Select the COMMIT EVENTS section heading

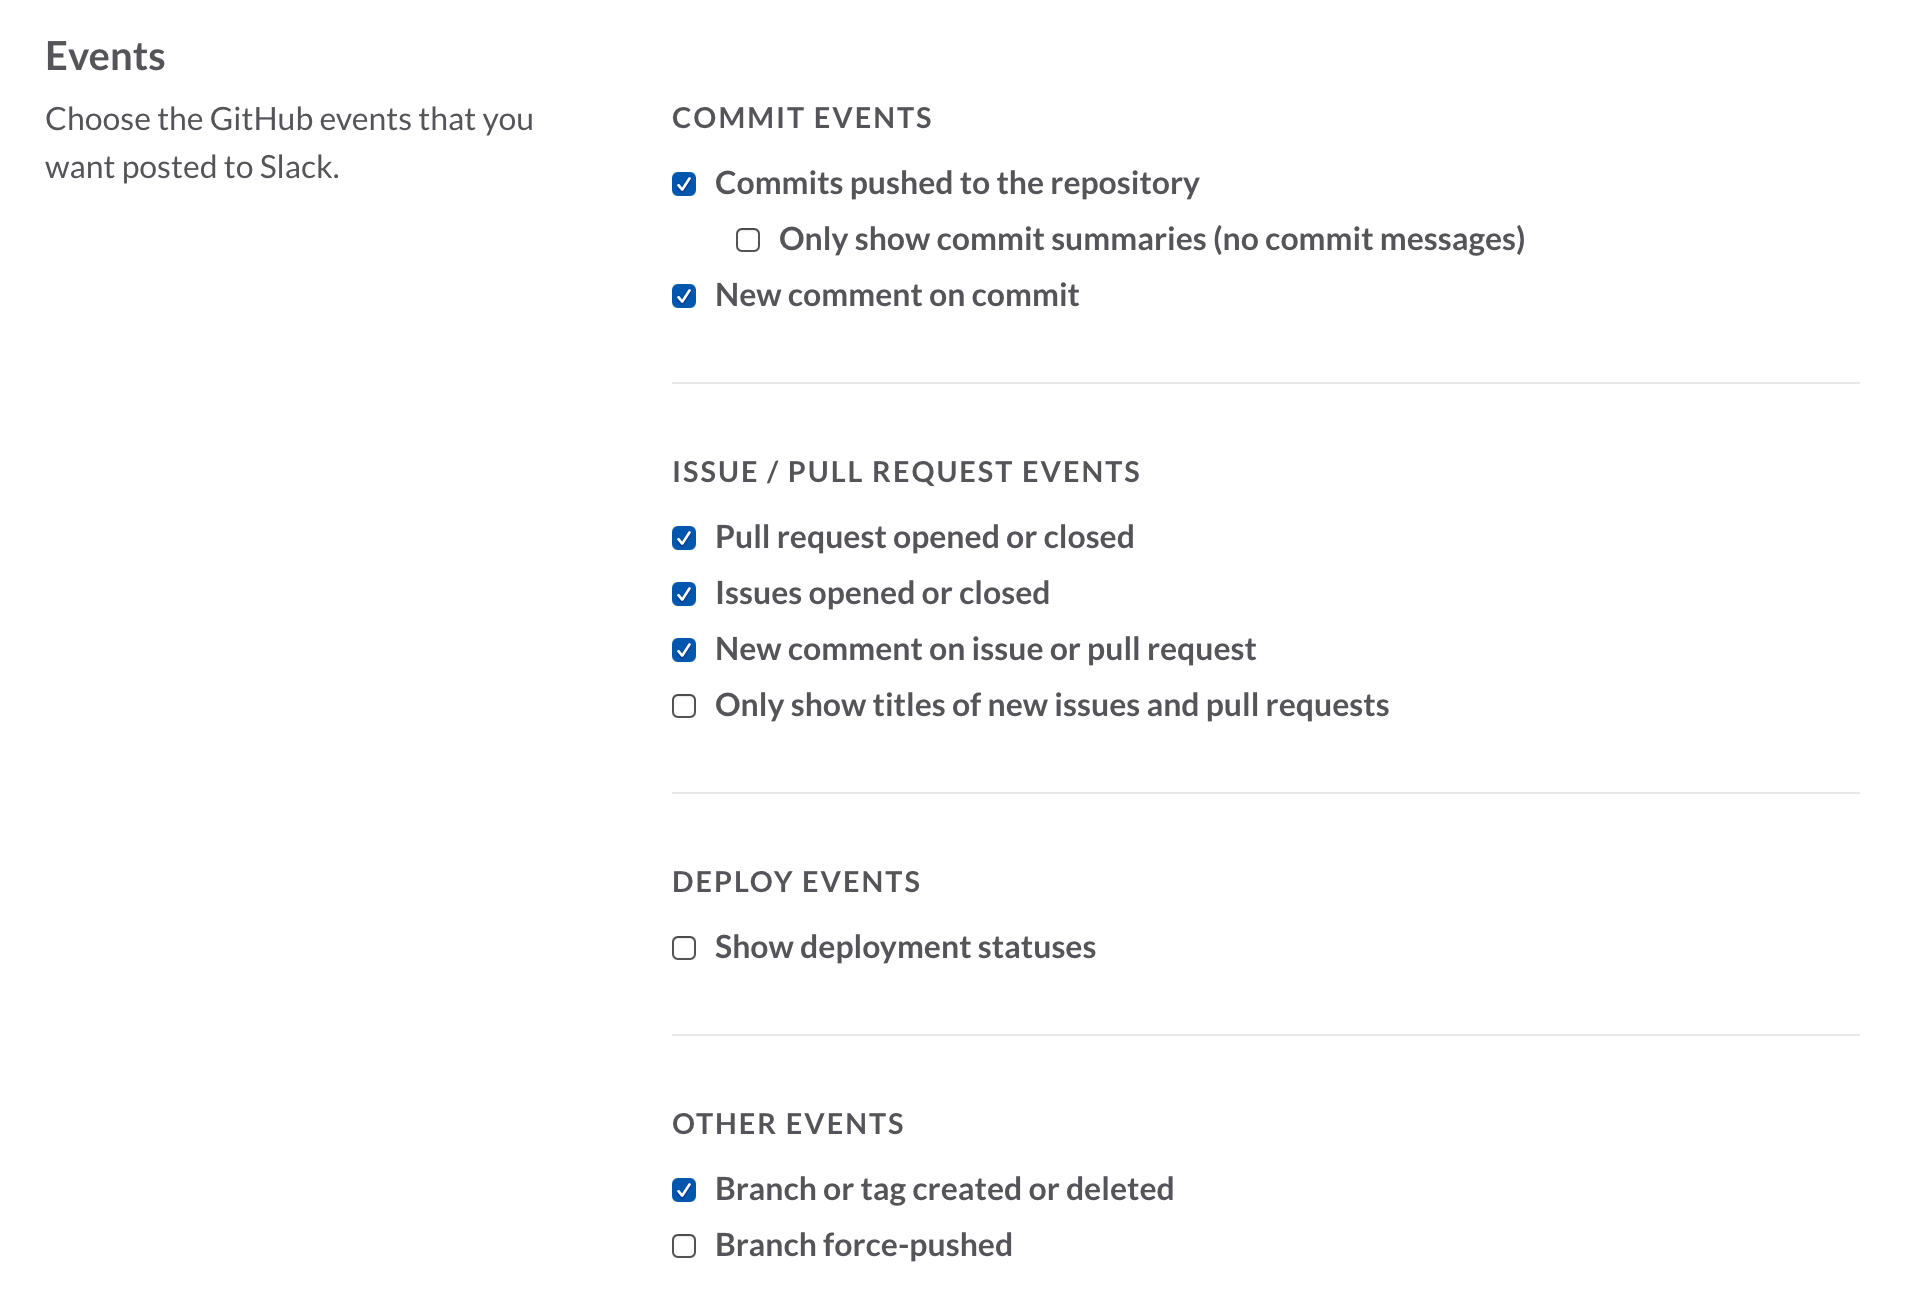click(802, 118)
